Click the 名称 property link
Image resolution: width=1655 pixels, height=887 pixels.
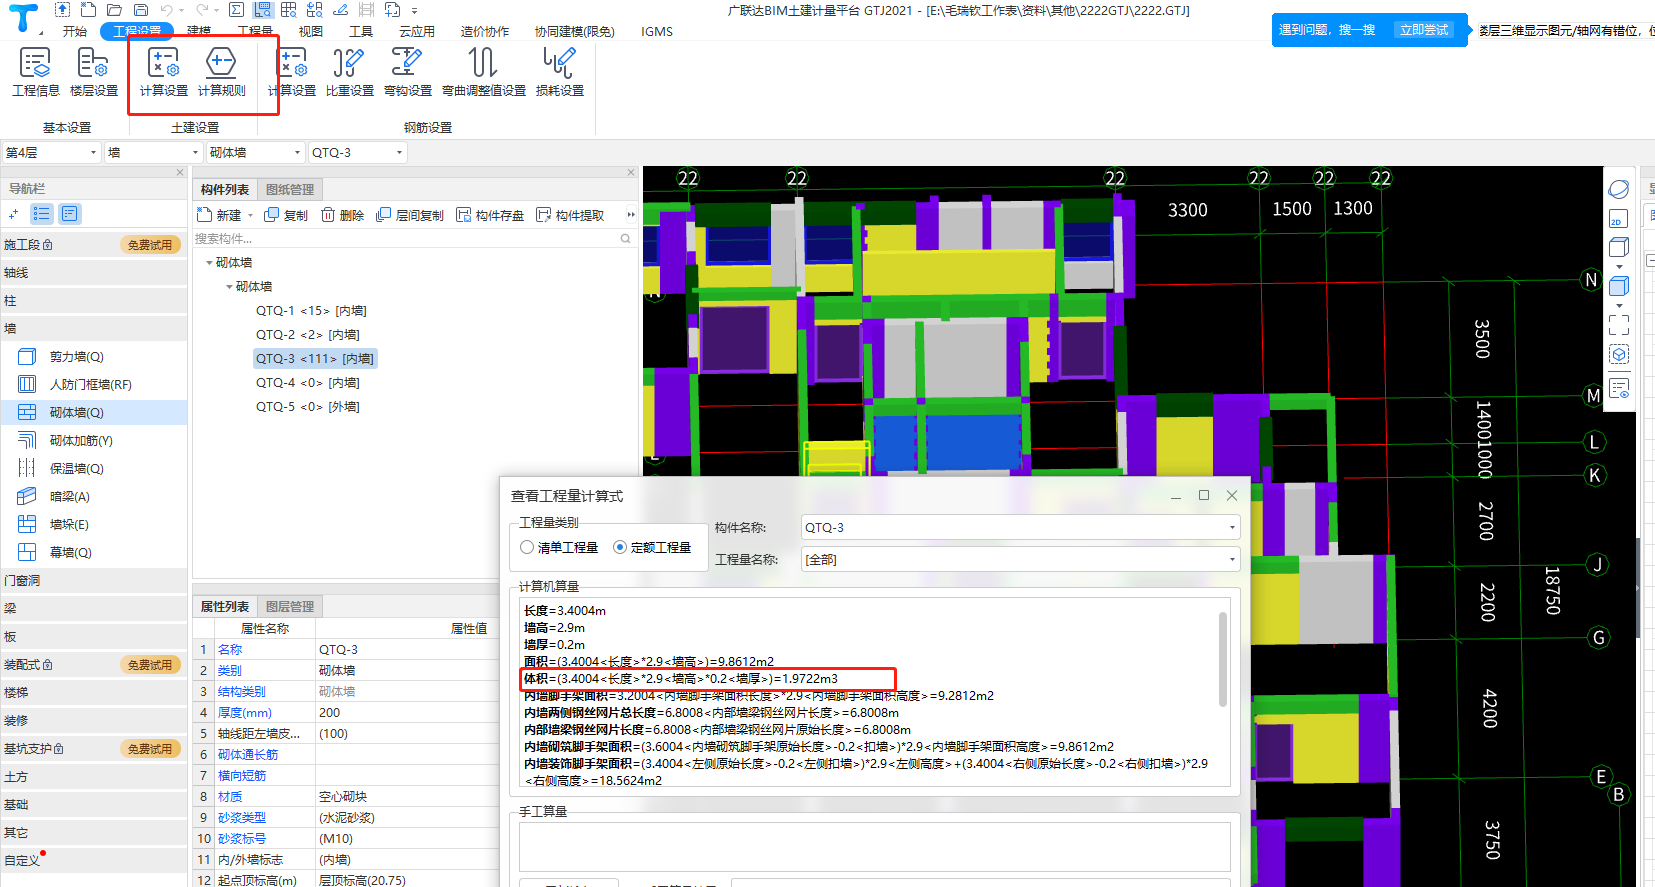point(230,650)
